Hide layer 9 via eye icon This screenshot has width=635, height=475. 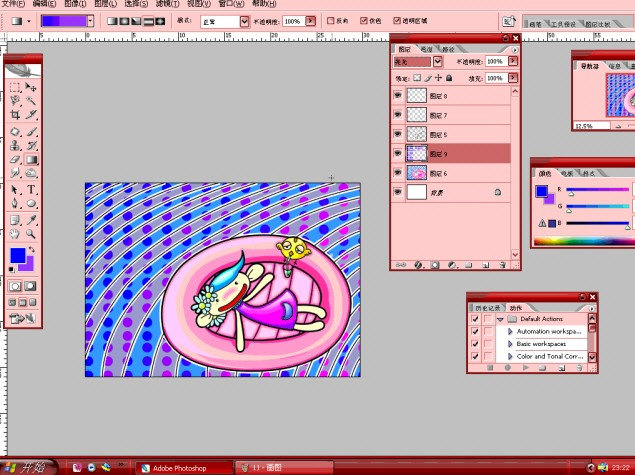pyautogui.click(x=398, y=153)
